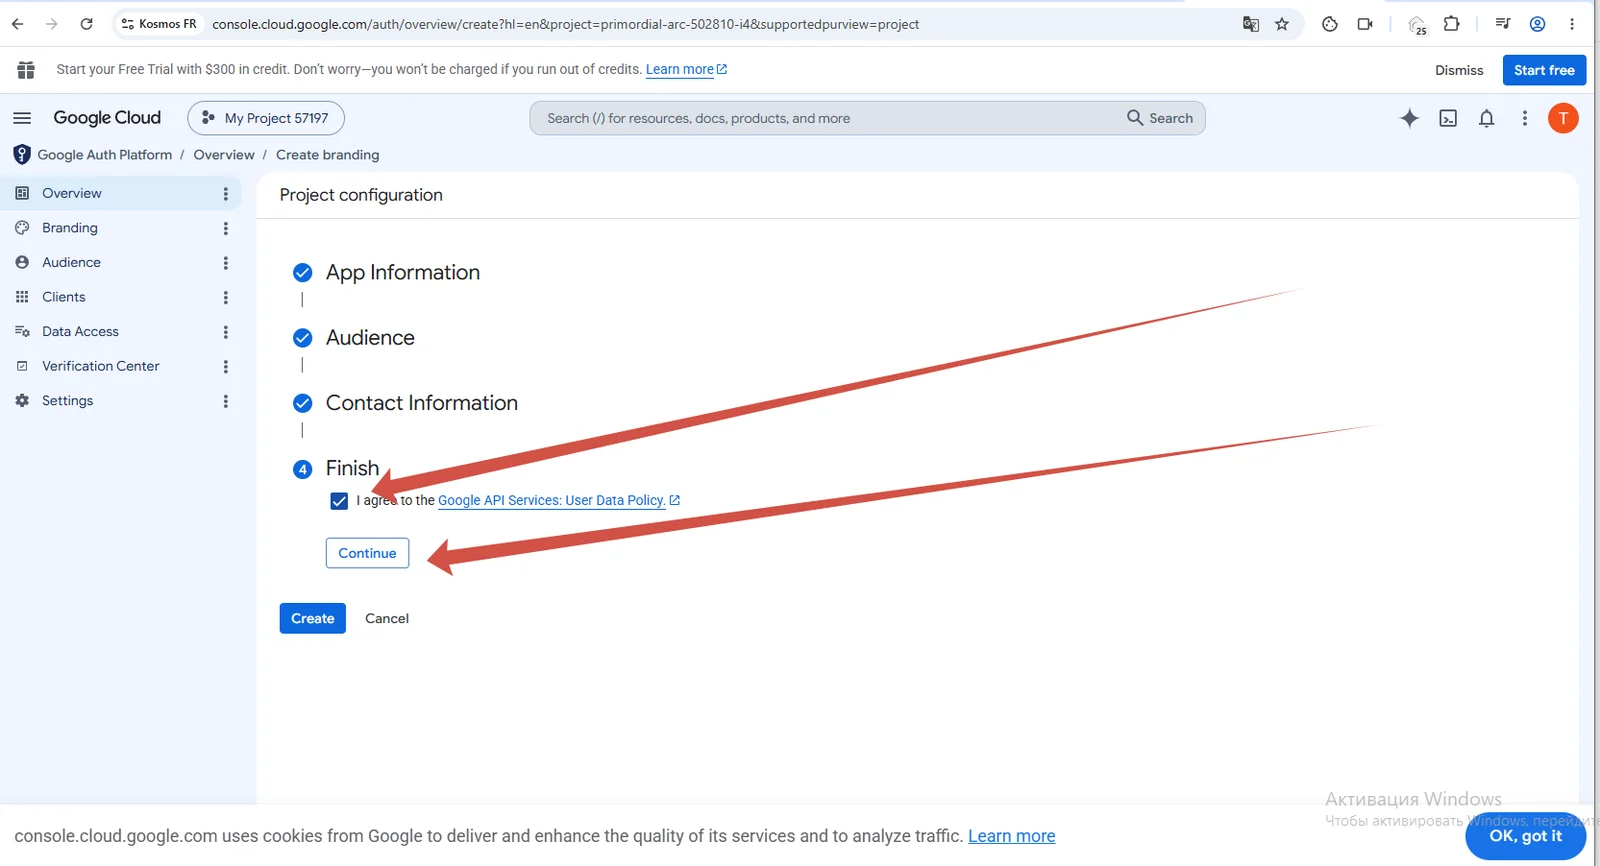Open notifications bell icon
This screenshot has width=1600, height=866.
point(1487,118)
